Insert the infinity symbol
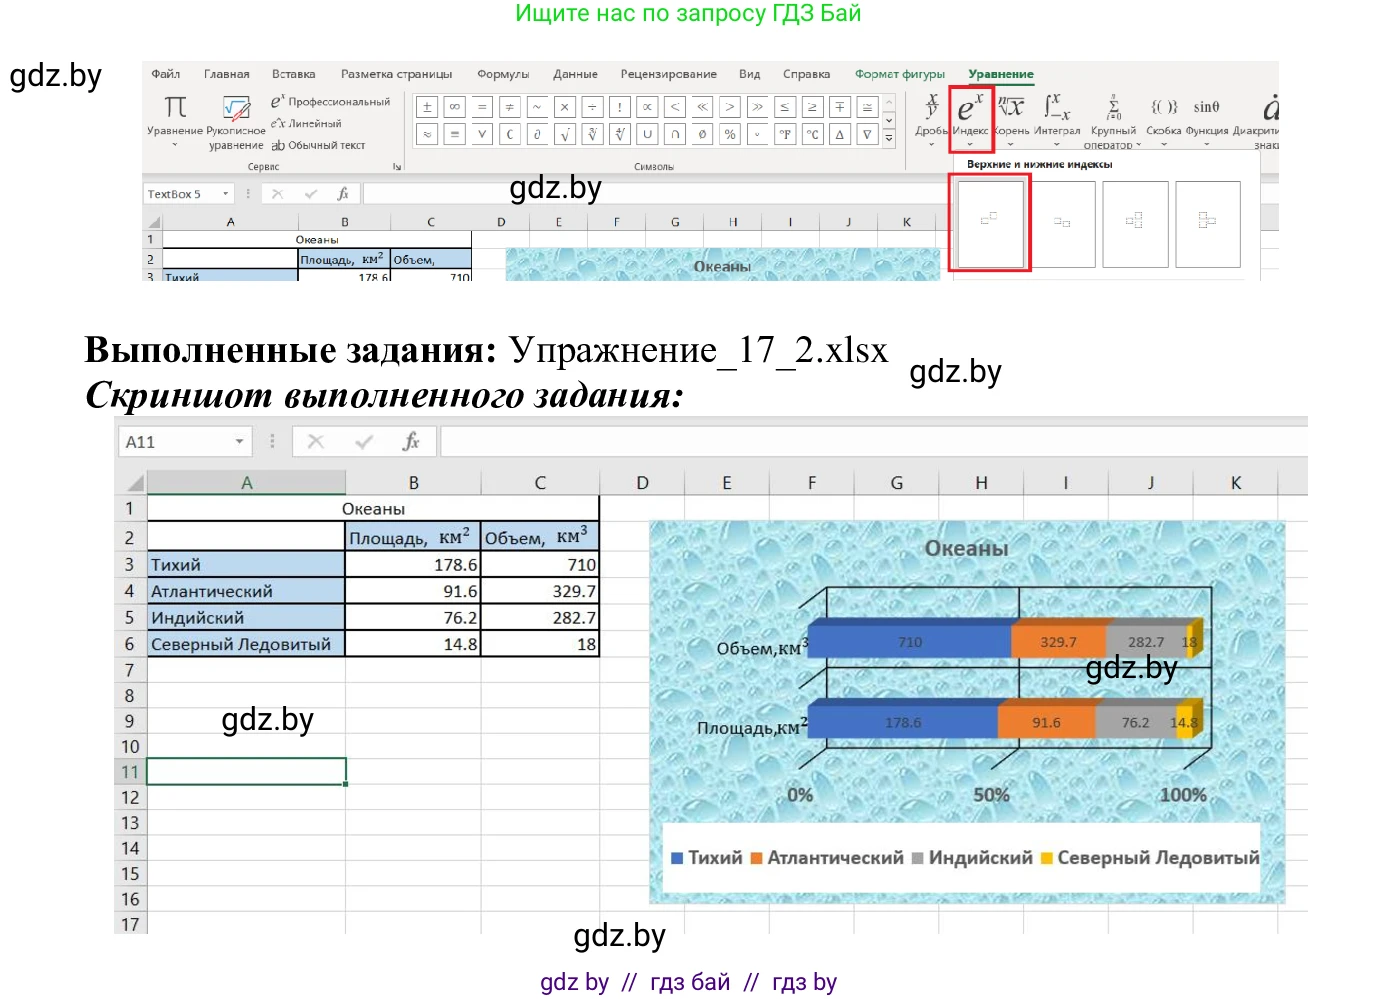 coord(456,105)
